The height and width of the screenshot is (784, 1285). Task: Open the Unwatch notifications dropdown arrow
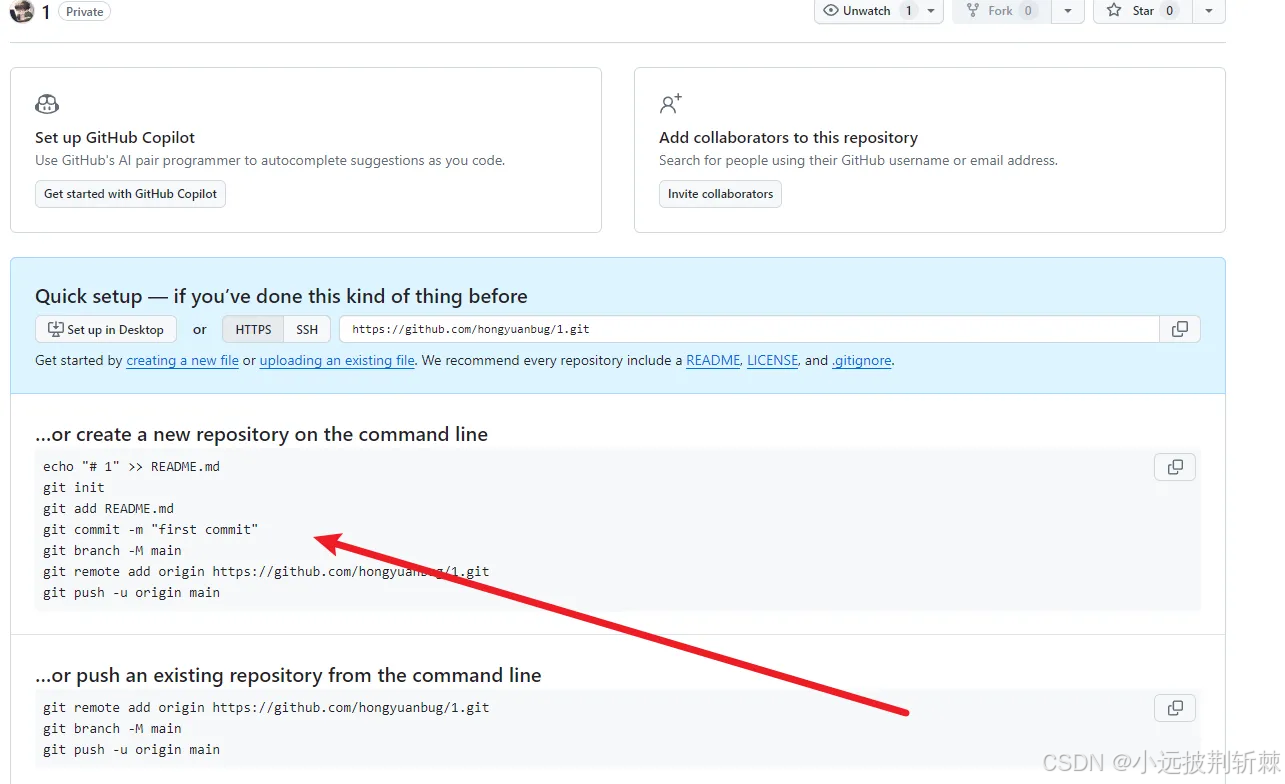point(931,11)
